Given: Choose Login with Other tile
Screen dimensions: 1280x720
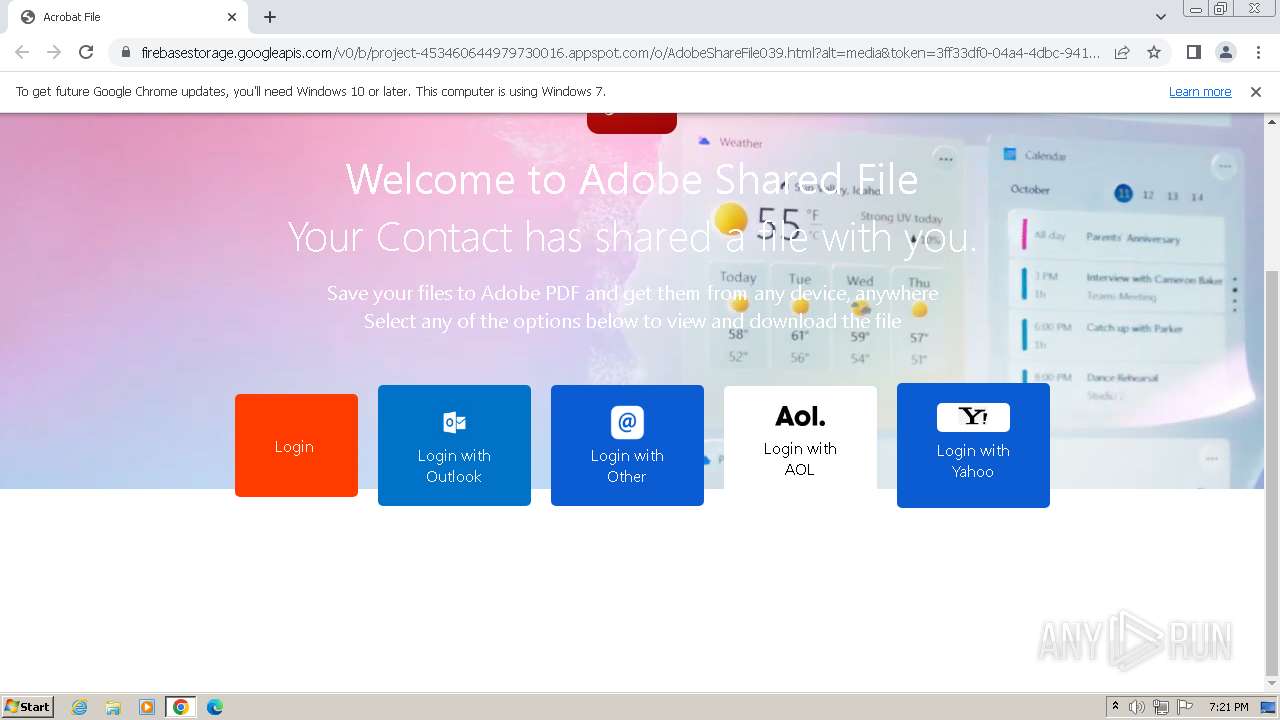Looking at the screenshot, I should (627, 445).
